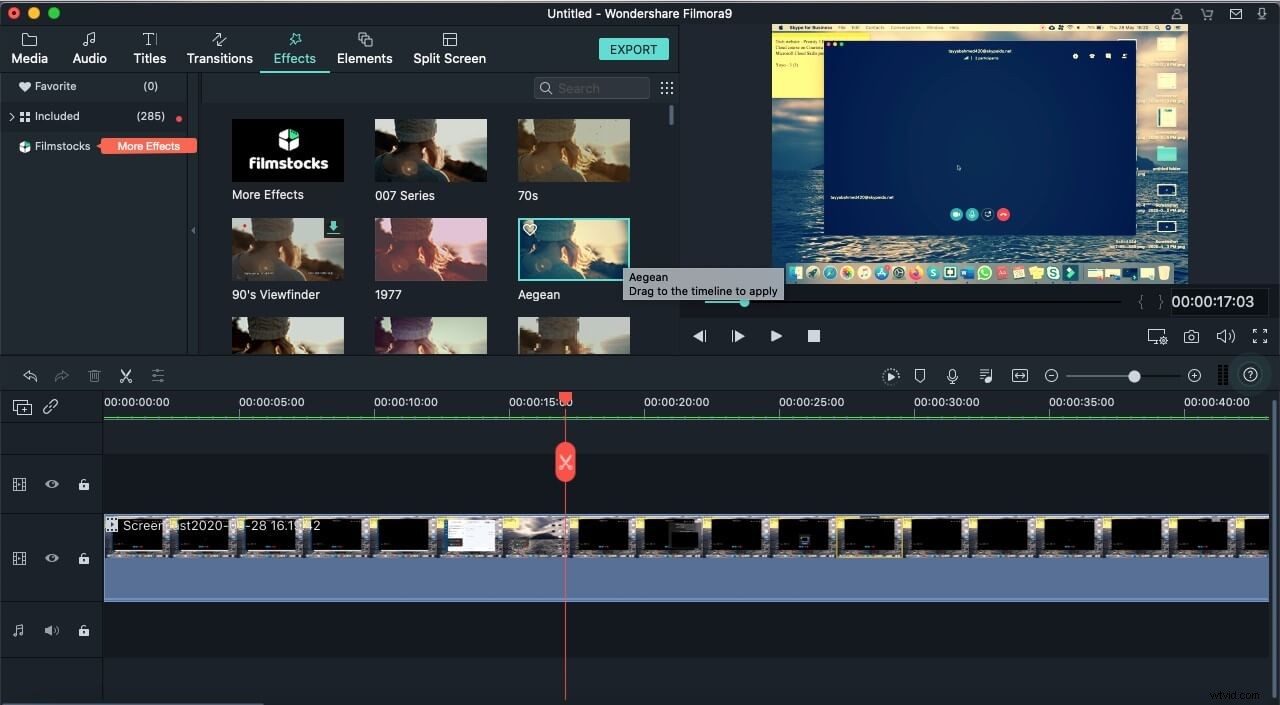Take a snapshot with the camera icon

click(1191, 337)
